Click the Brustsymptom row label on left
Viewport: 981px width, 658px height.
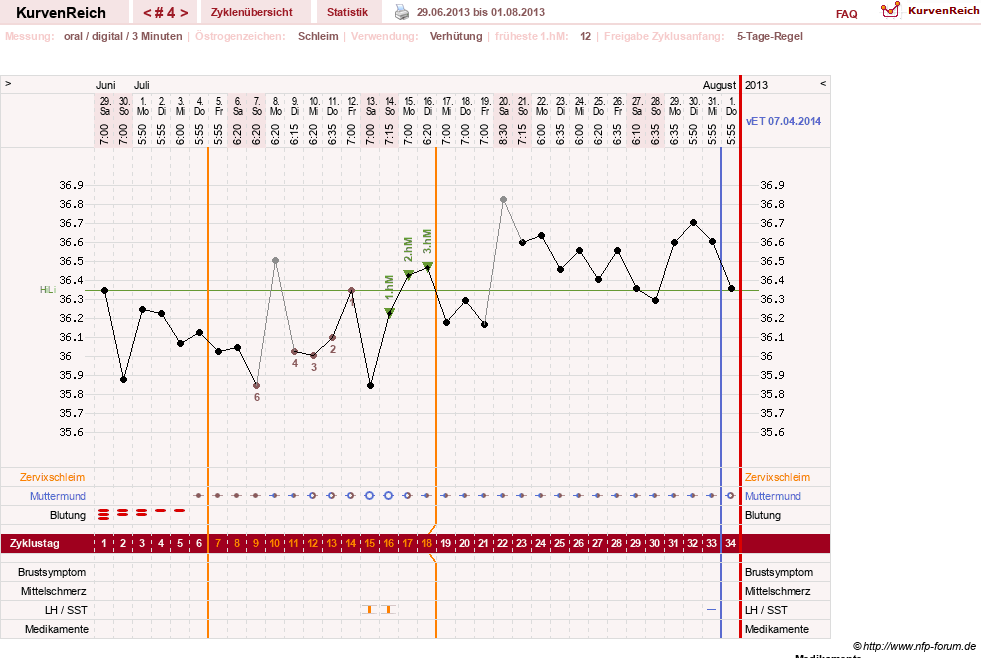pyautogui.click(x=52, y=572)
